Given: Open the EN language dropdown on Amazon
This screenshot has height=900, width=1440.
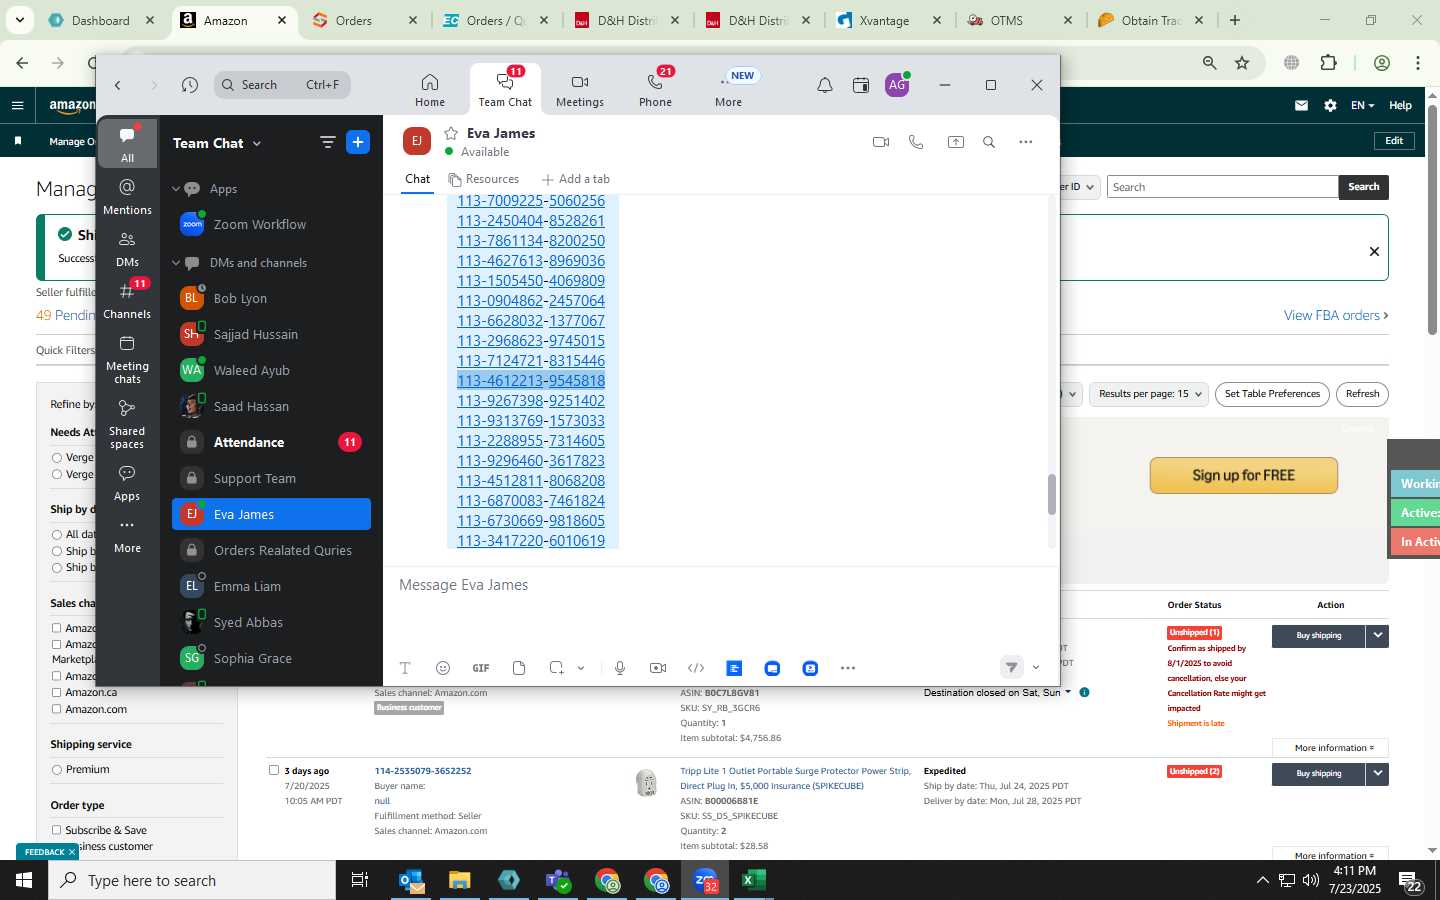Looking at the screenshot, I should pyautogui.click(x=1363, y=105).
